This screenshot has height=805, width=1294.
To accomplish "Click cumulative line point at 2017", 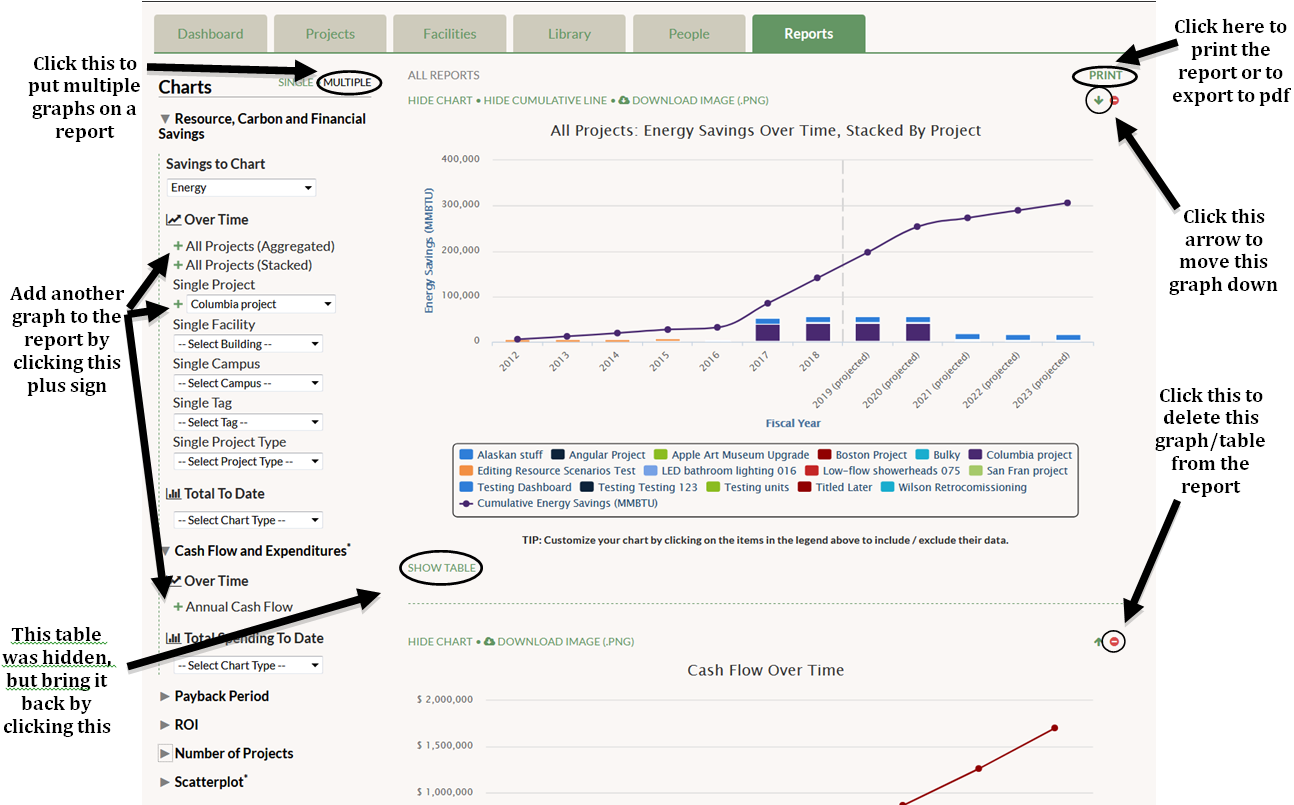I will [767, 303].
